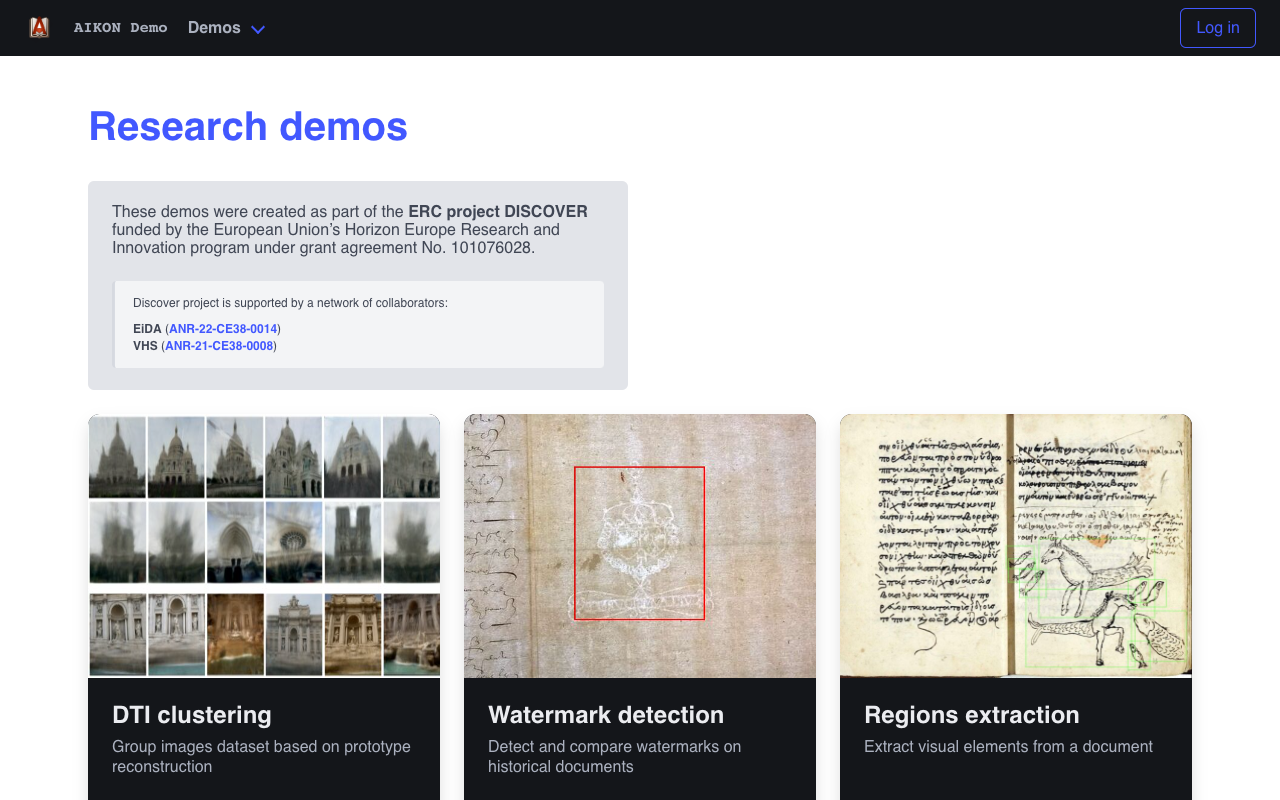Viewport: 1280px width, 800px height.
Task: Click the ERC project DISCOVER text
Action: click(x=498, y=212)
